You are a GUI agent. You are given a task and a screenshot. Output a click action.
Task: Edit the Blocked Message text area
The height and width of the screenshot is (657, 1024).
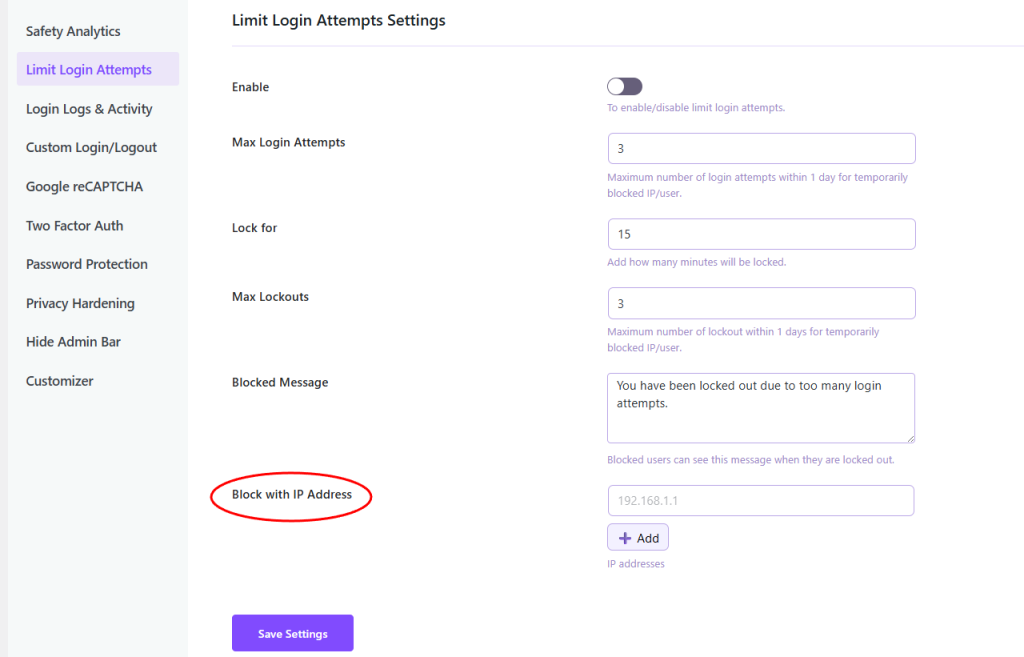point(761,407)
